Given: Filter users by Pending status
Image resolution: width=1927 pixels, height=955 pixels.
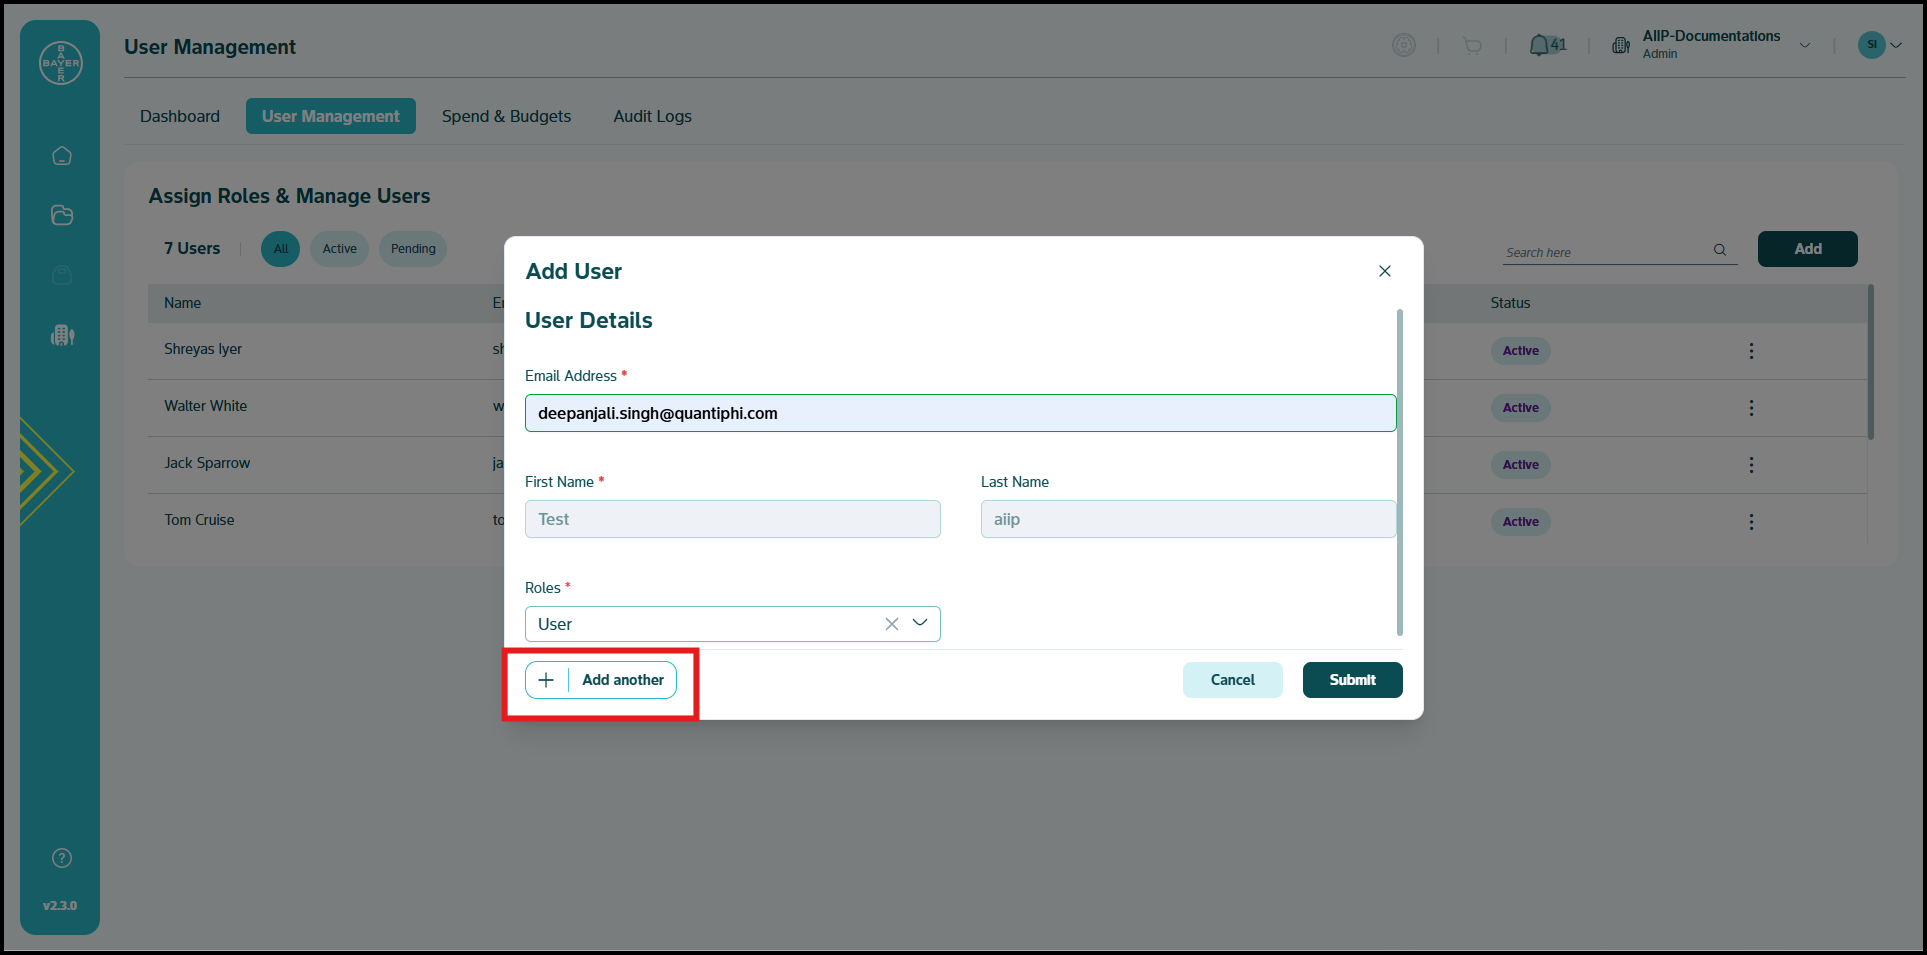Looking at the screenshot, I should coord(413,249).
